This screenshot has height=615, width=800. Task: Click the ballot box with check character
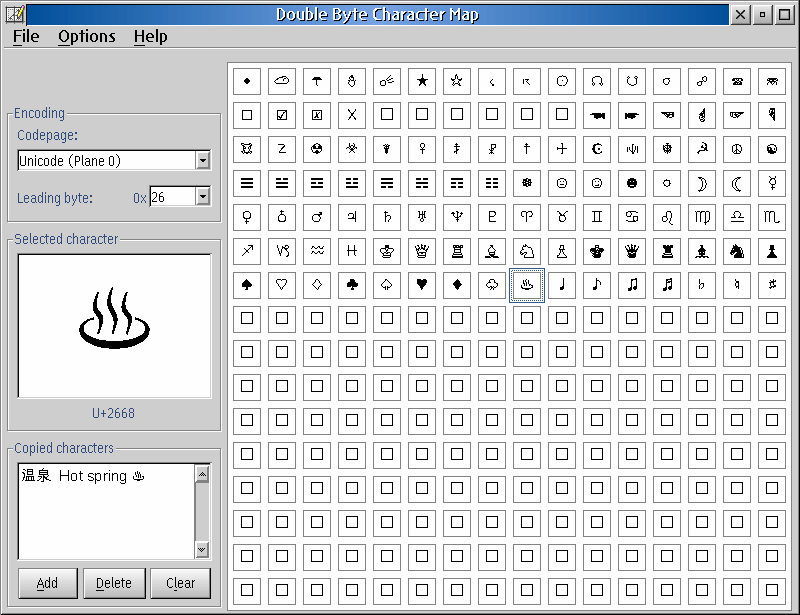coord(282,115)
